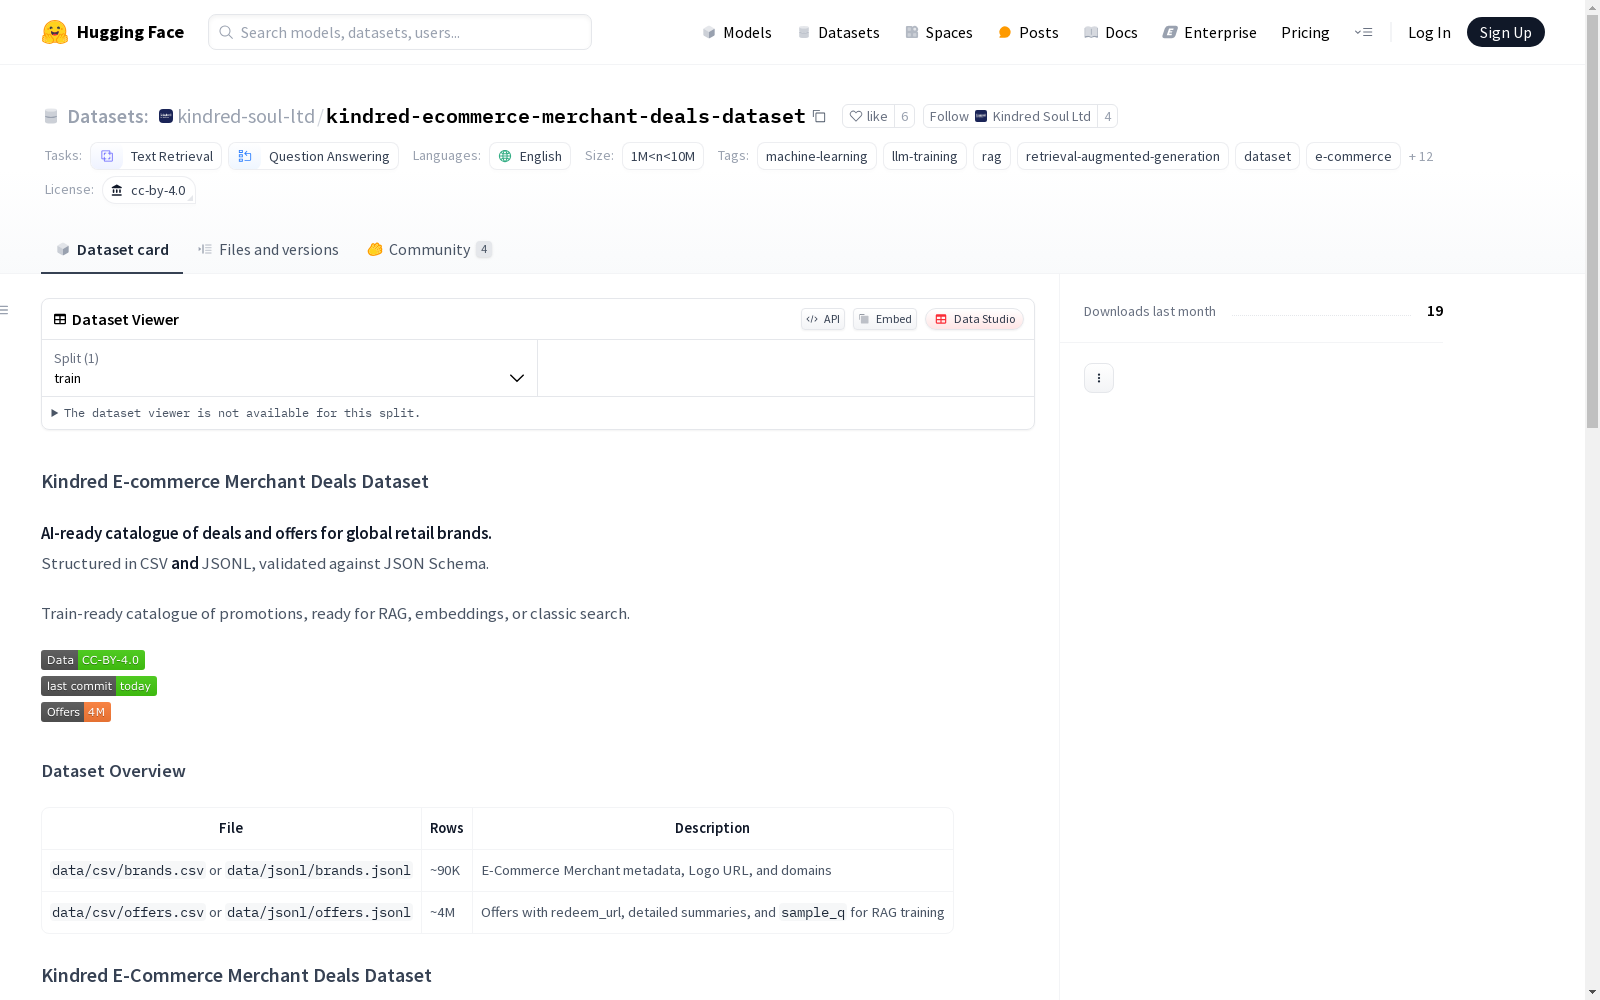Click the 1M<n<10M size tag
The image size is (1600, 1000).
click(663, 156)
